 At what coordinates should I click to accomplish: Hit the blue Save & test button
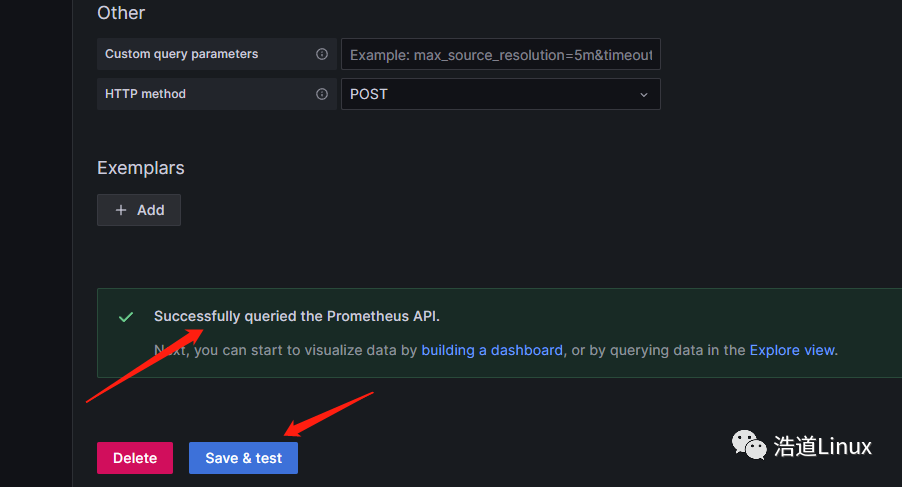pos(243,458)
